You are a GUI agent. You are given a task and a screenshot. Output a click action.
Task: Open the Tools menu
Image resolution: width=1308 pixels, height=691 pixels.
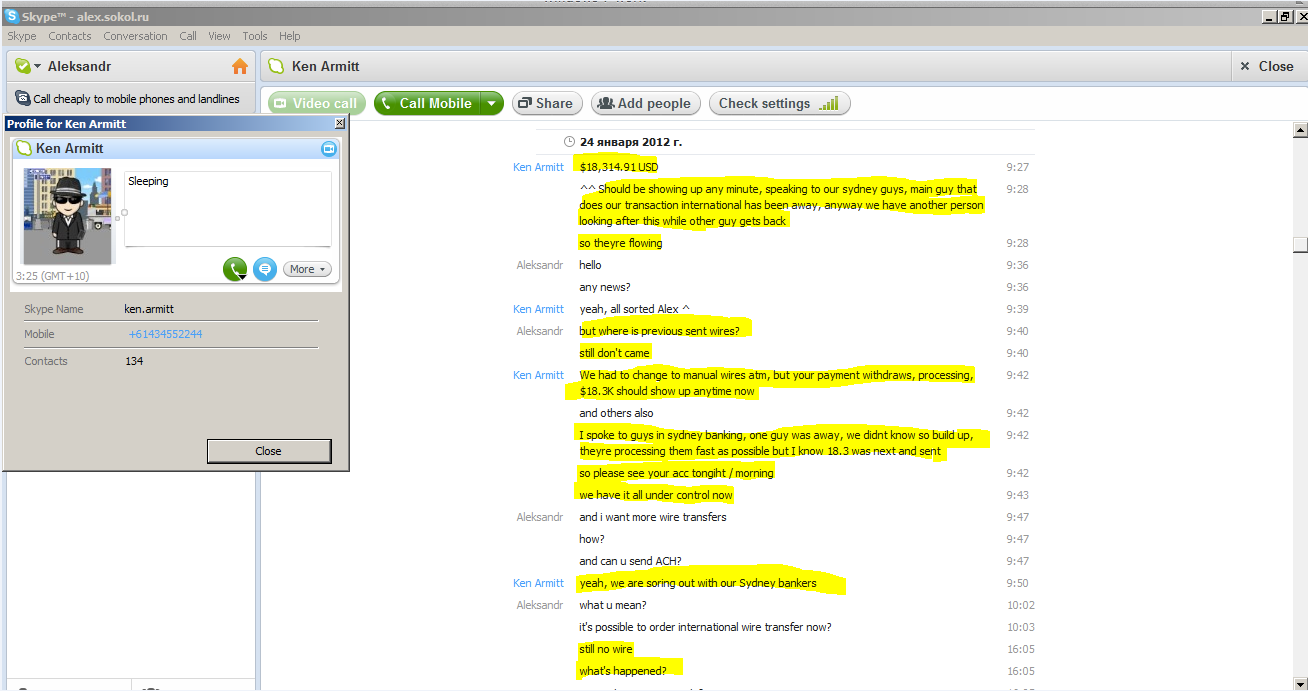coord(255,36)
